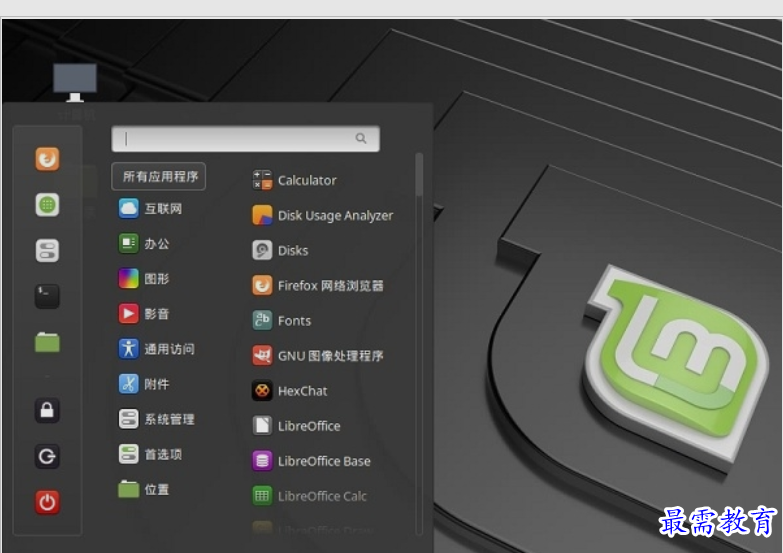Launch Firefox 网络浏览器 from app list

coord(318,286)
